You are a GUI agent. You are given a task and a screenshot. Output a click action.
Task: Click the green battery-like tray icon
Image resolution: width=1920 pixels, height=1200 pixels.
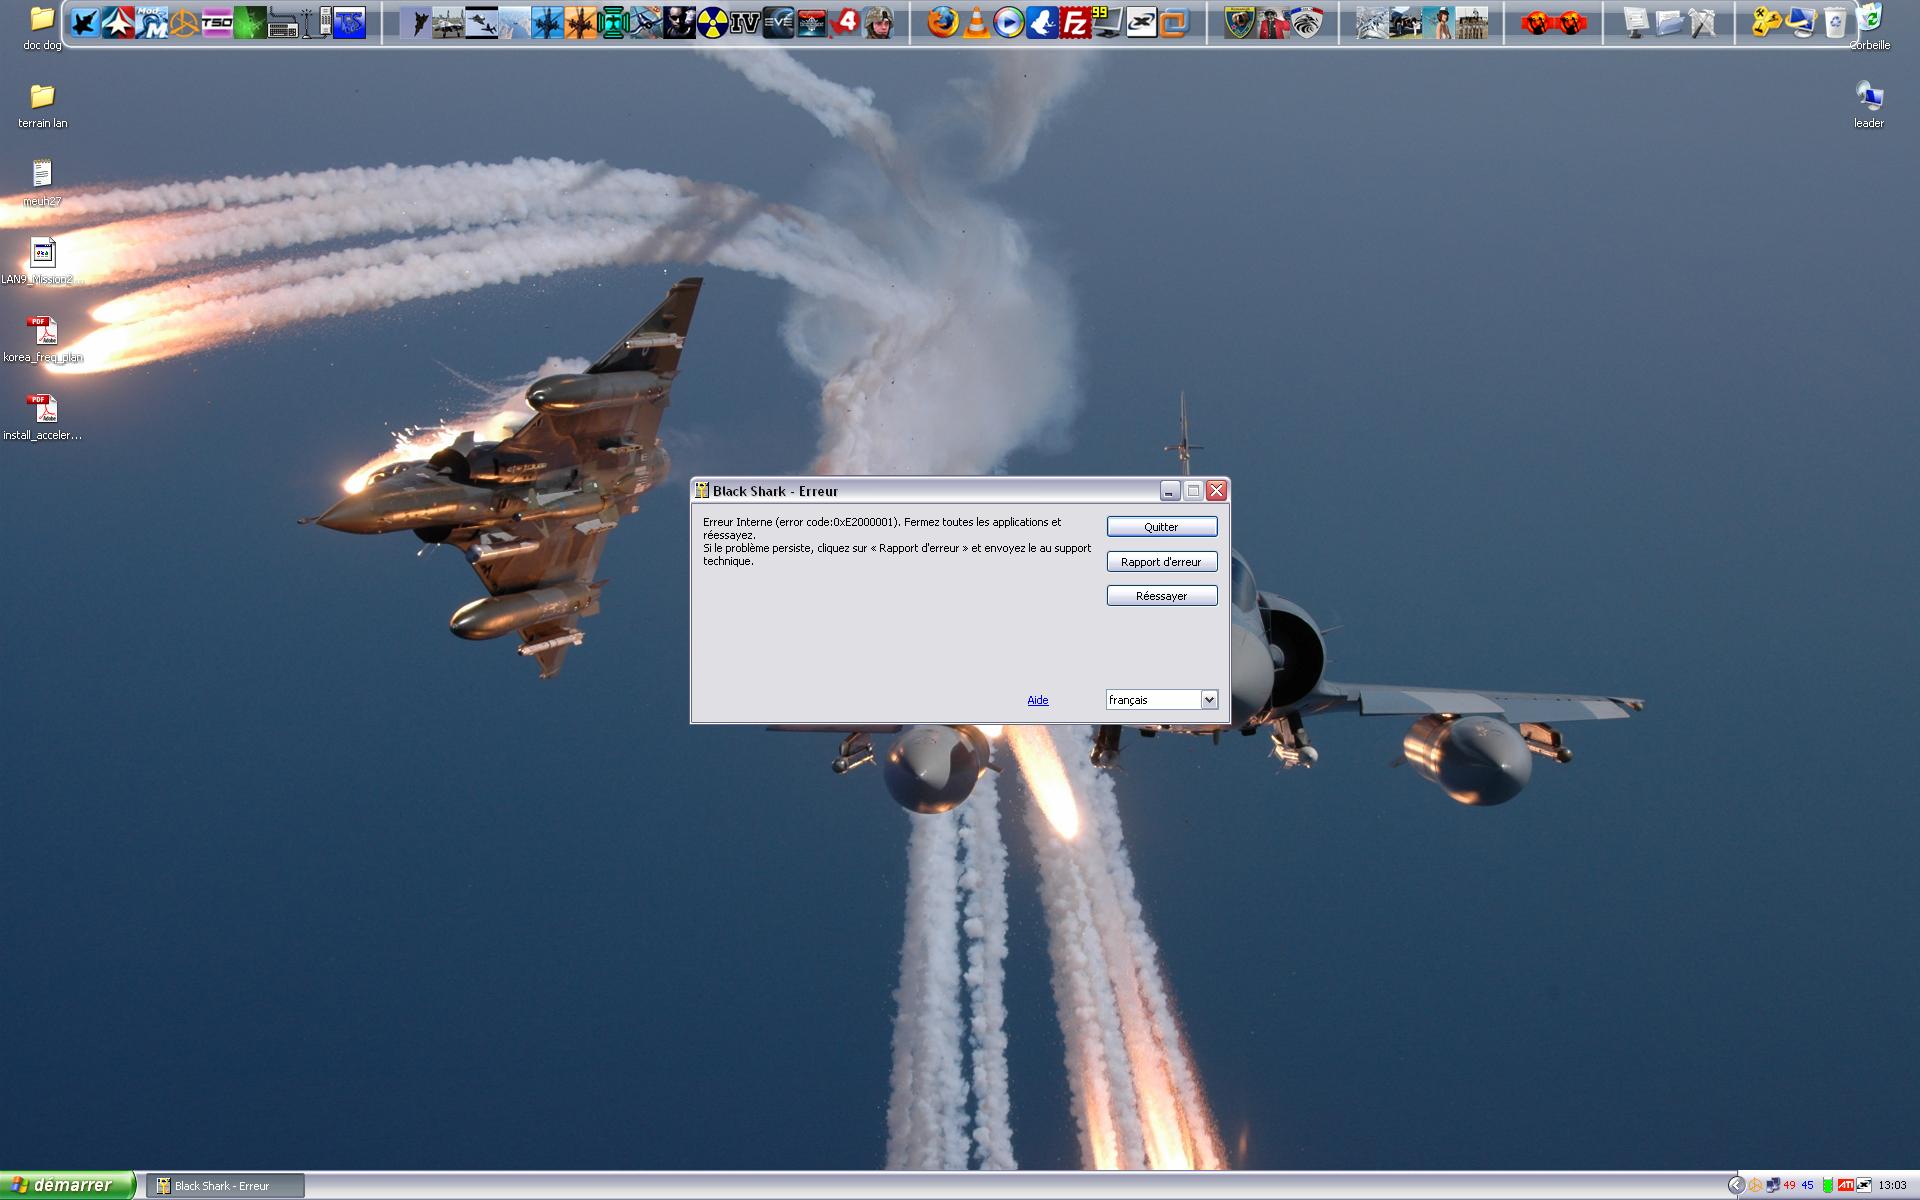click(x=1828, y=1186)
